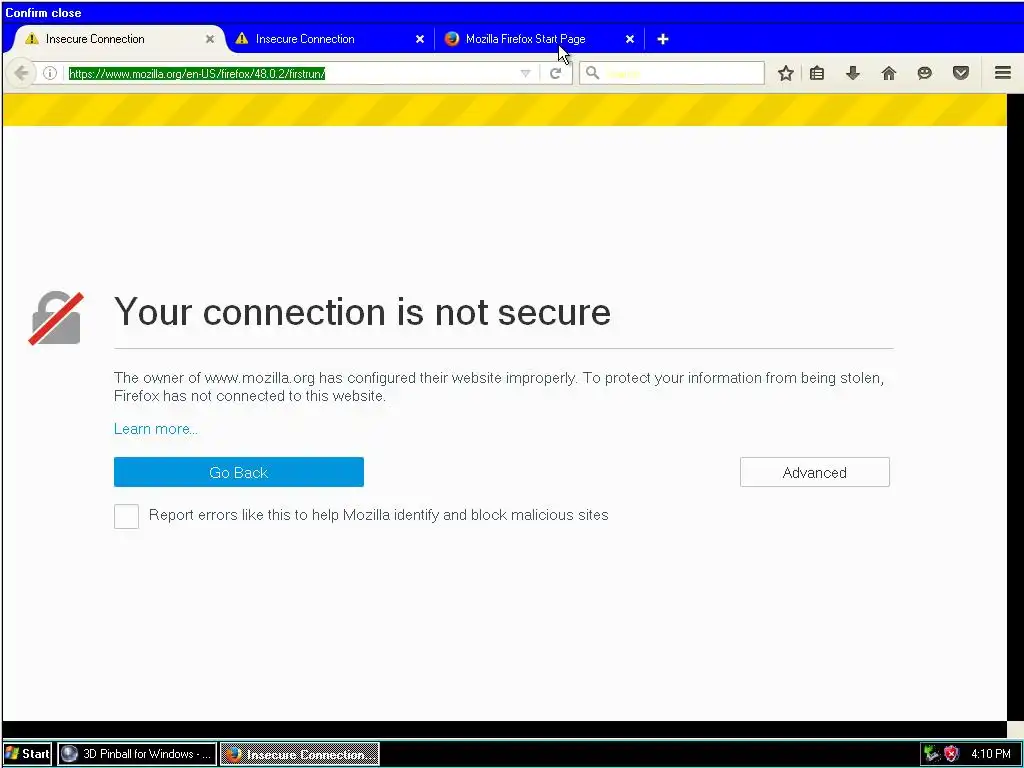Click red shield security tray icon
1024x768 pixels.
pos(951,754)
